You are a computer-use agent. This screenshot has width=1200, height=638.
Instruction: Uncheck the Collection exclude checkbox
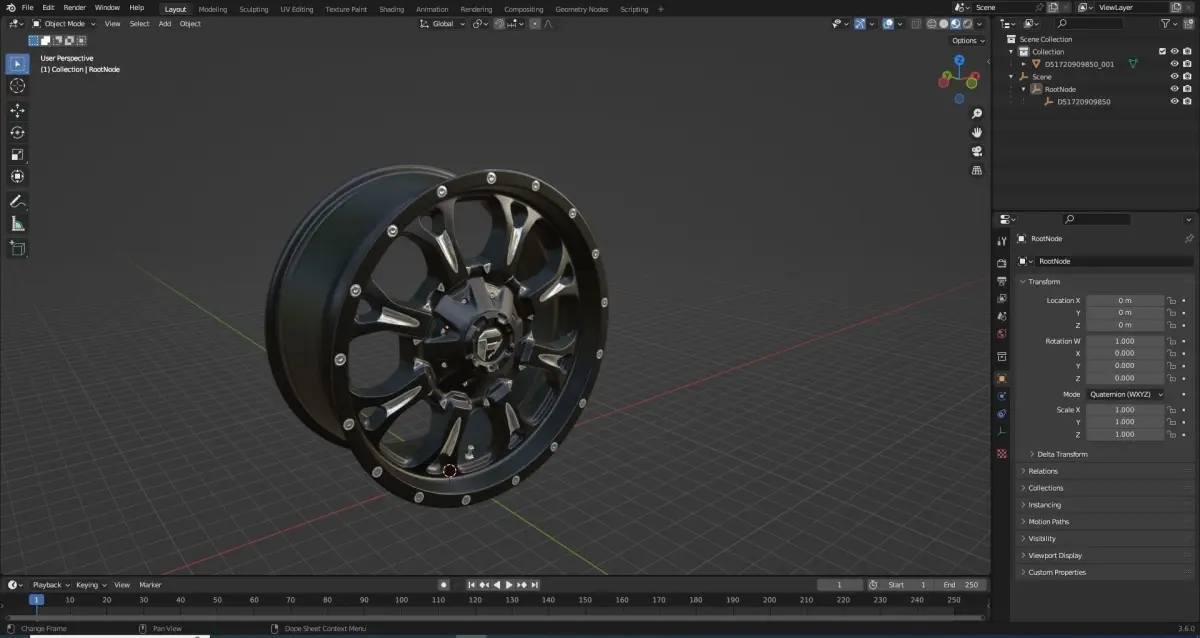(x=1162, y=51)
